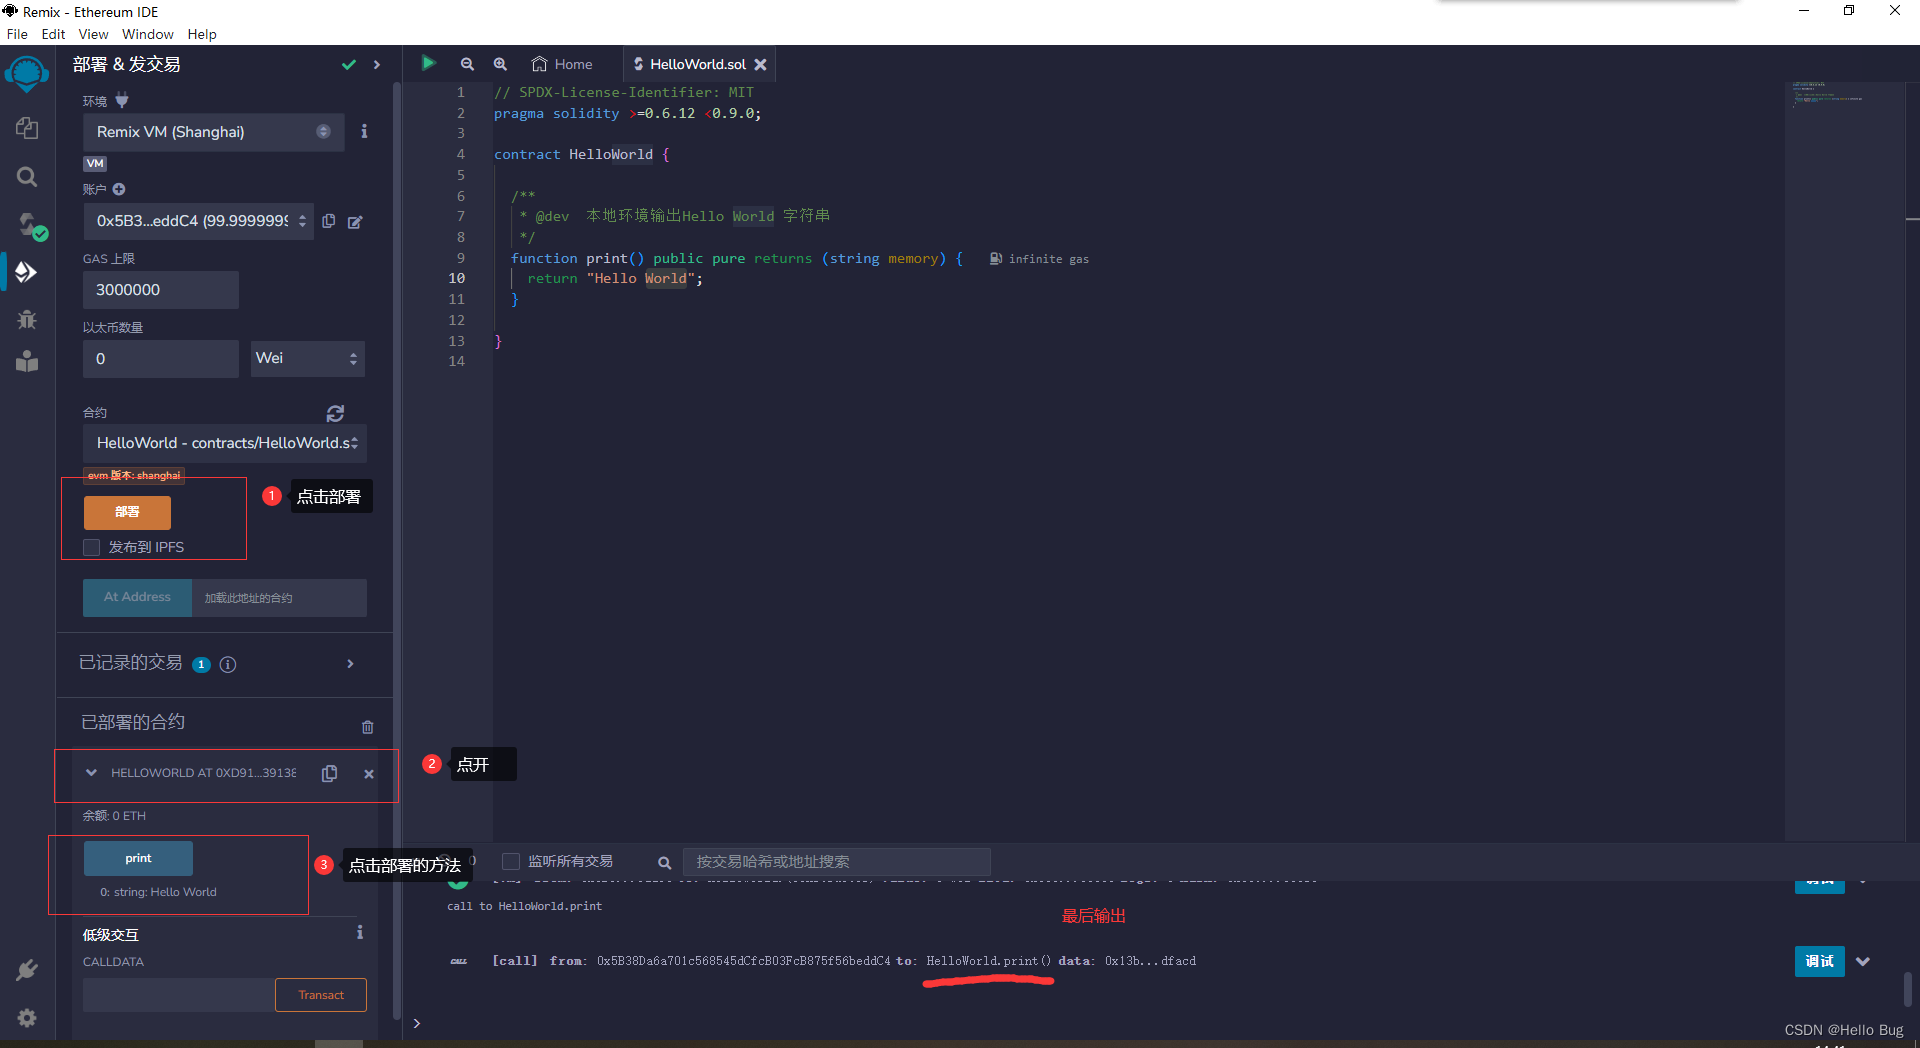Open the Help menu
Screen dimensions: 1920x1048
coord(202,34)
